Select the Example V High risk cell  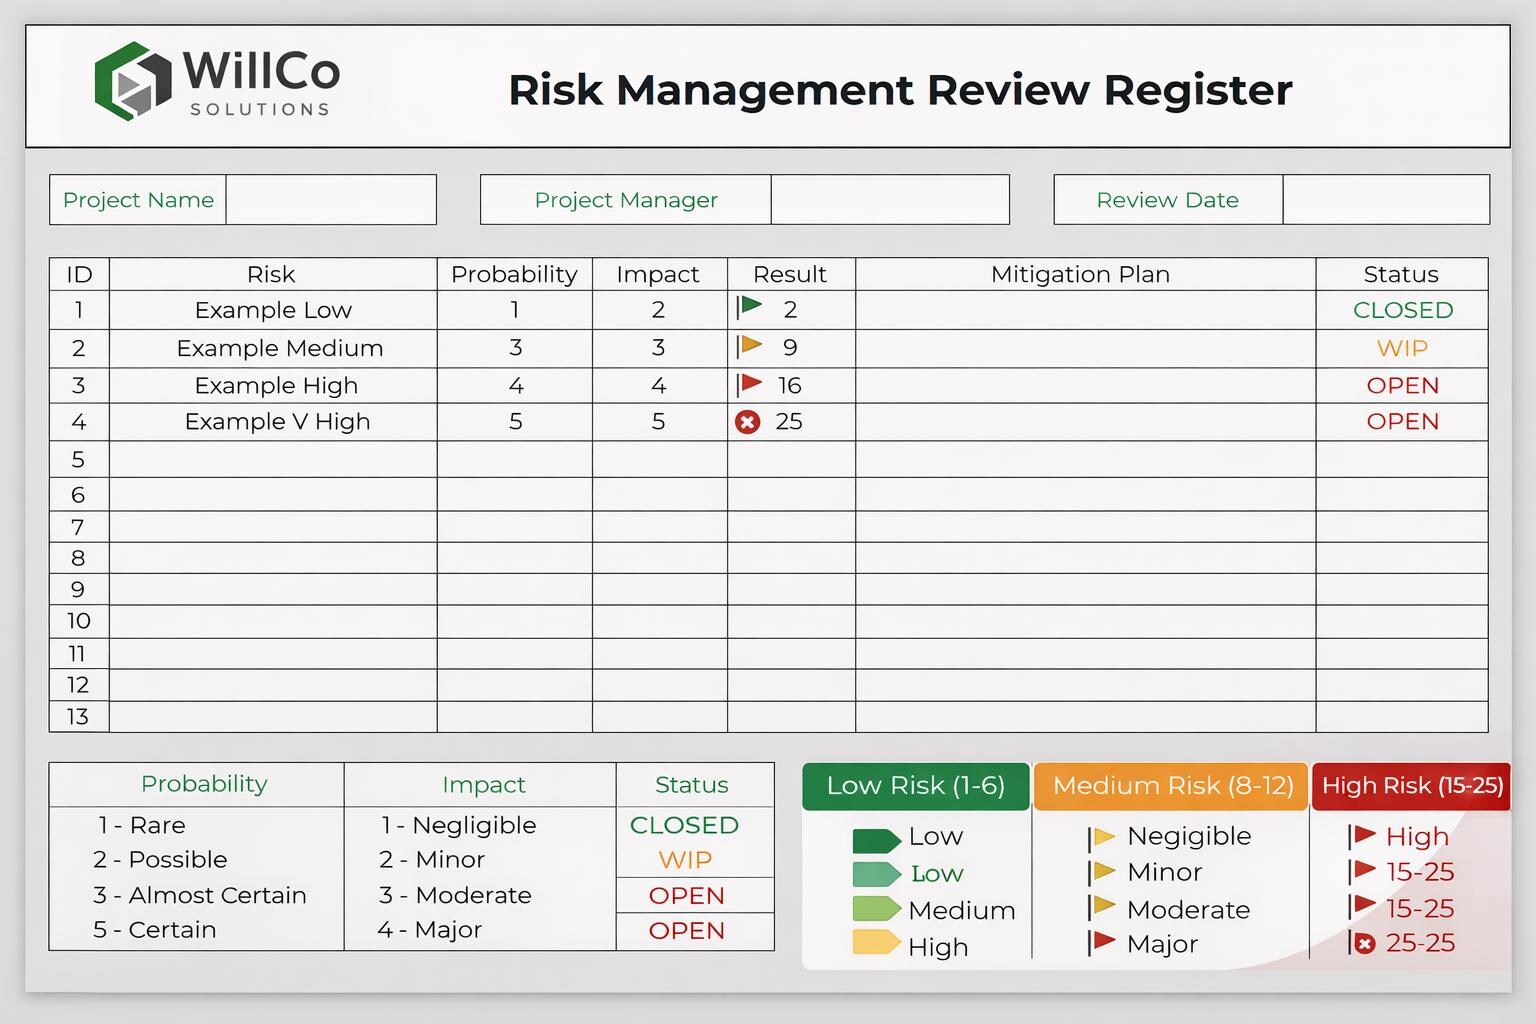pyautogui.click(x=273, y=422)
